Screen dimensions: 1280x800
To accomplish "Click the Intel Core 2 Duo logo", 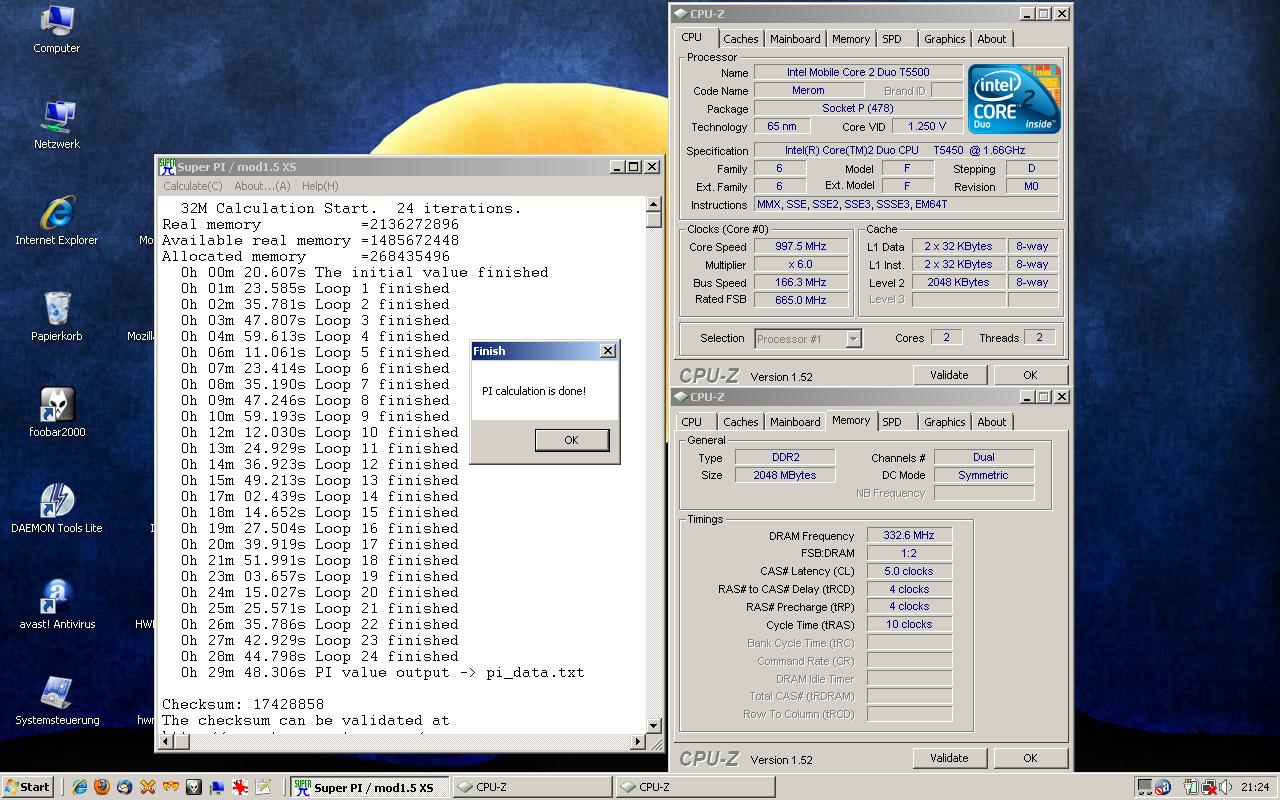I will click(1014, 99).
